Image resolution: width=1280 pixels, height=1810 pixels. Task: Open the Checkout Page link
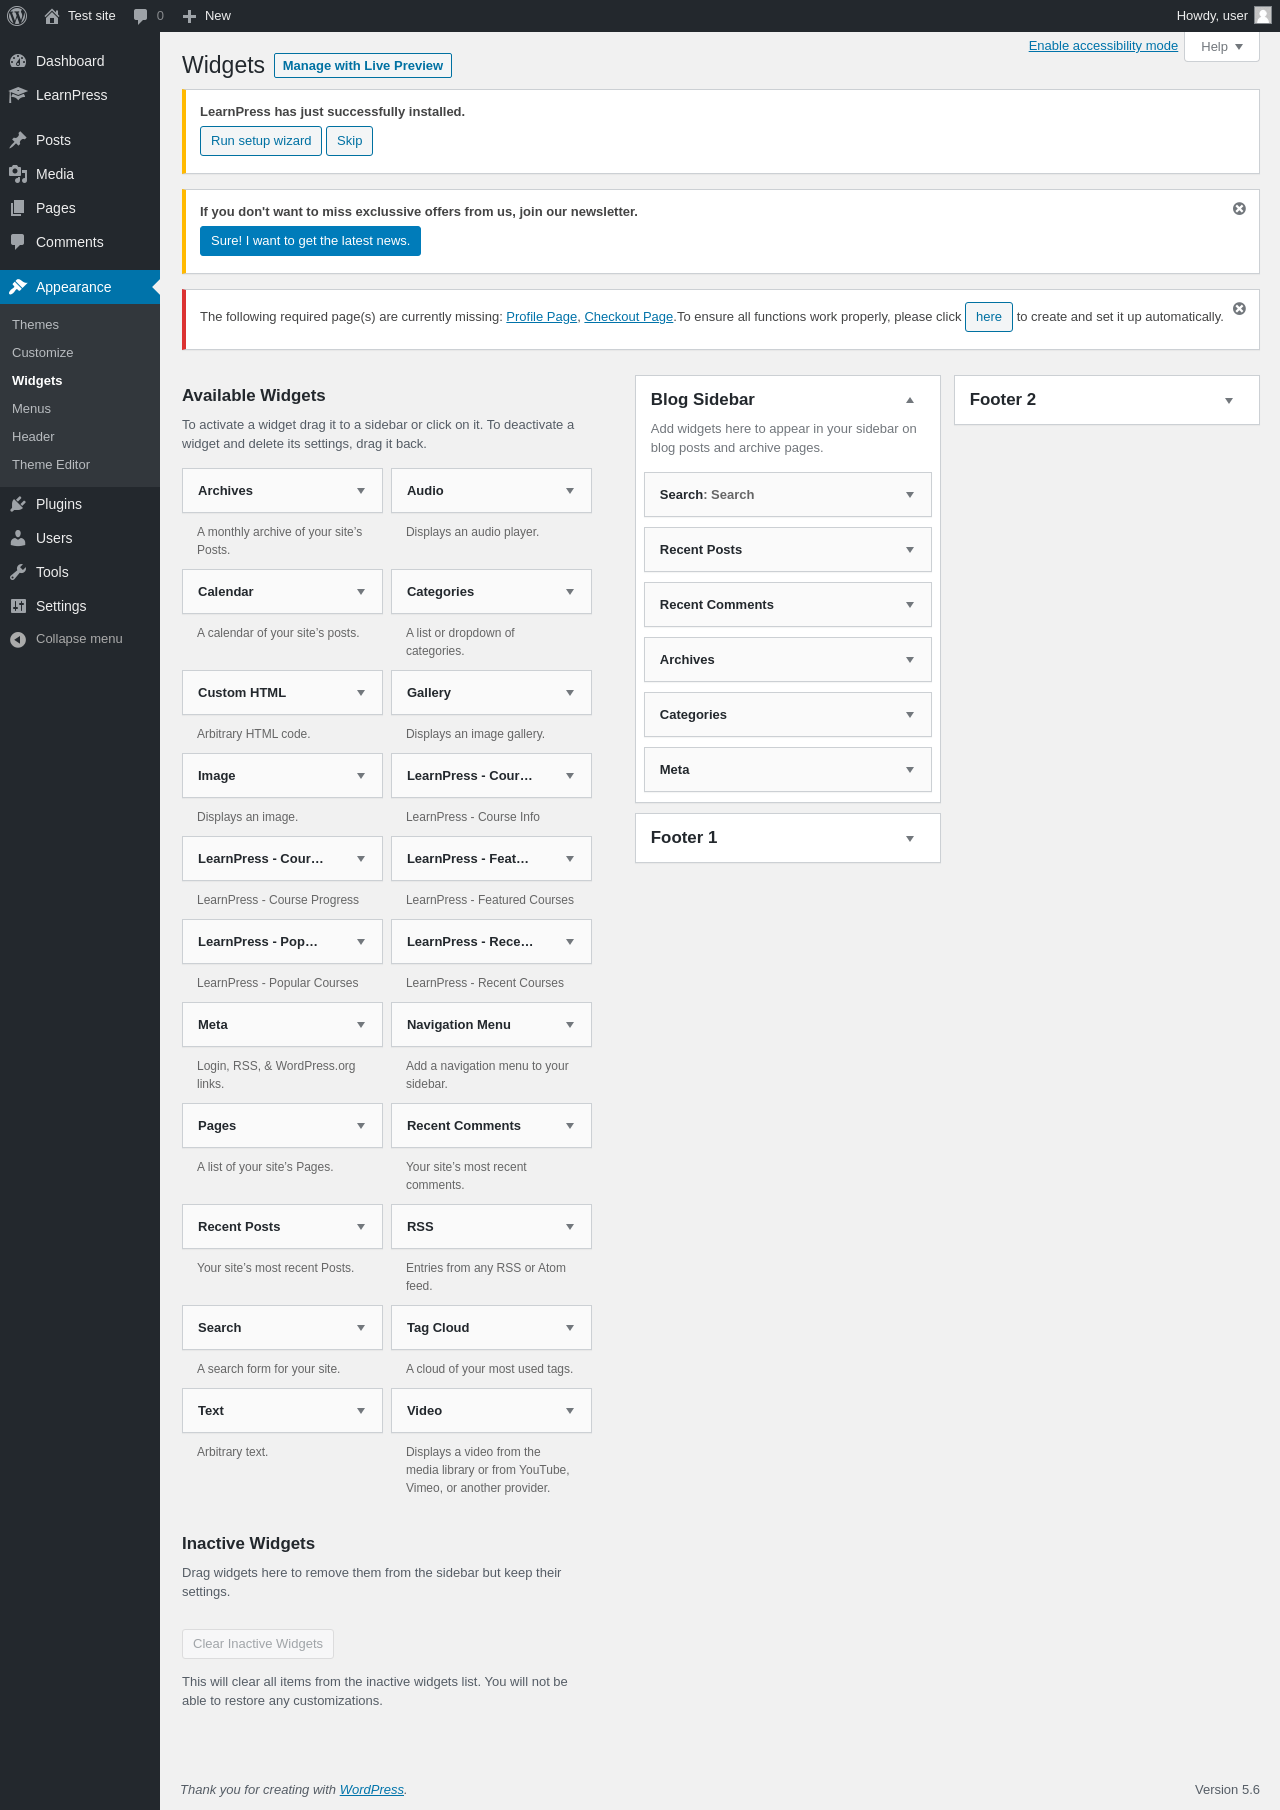pyautogui.click(x=628, y=317)
